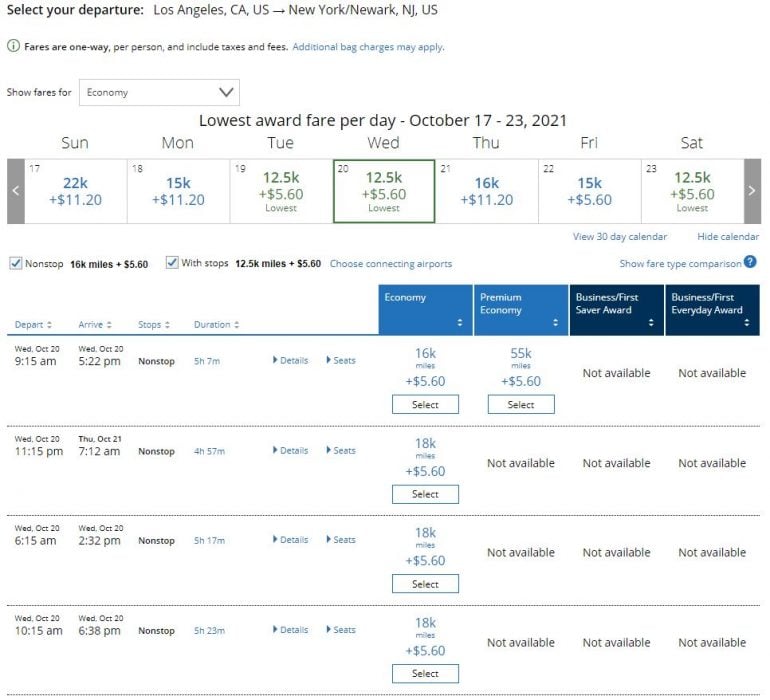This screenshot has height=700, width=770.
Task: Select 55k Premium Economy fare
Action: [x=521, y=405]
